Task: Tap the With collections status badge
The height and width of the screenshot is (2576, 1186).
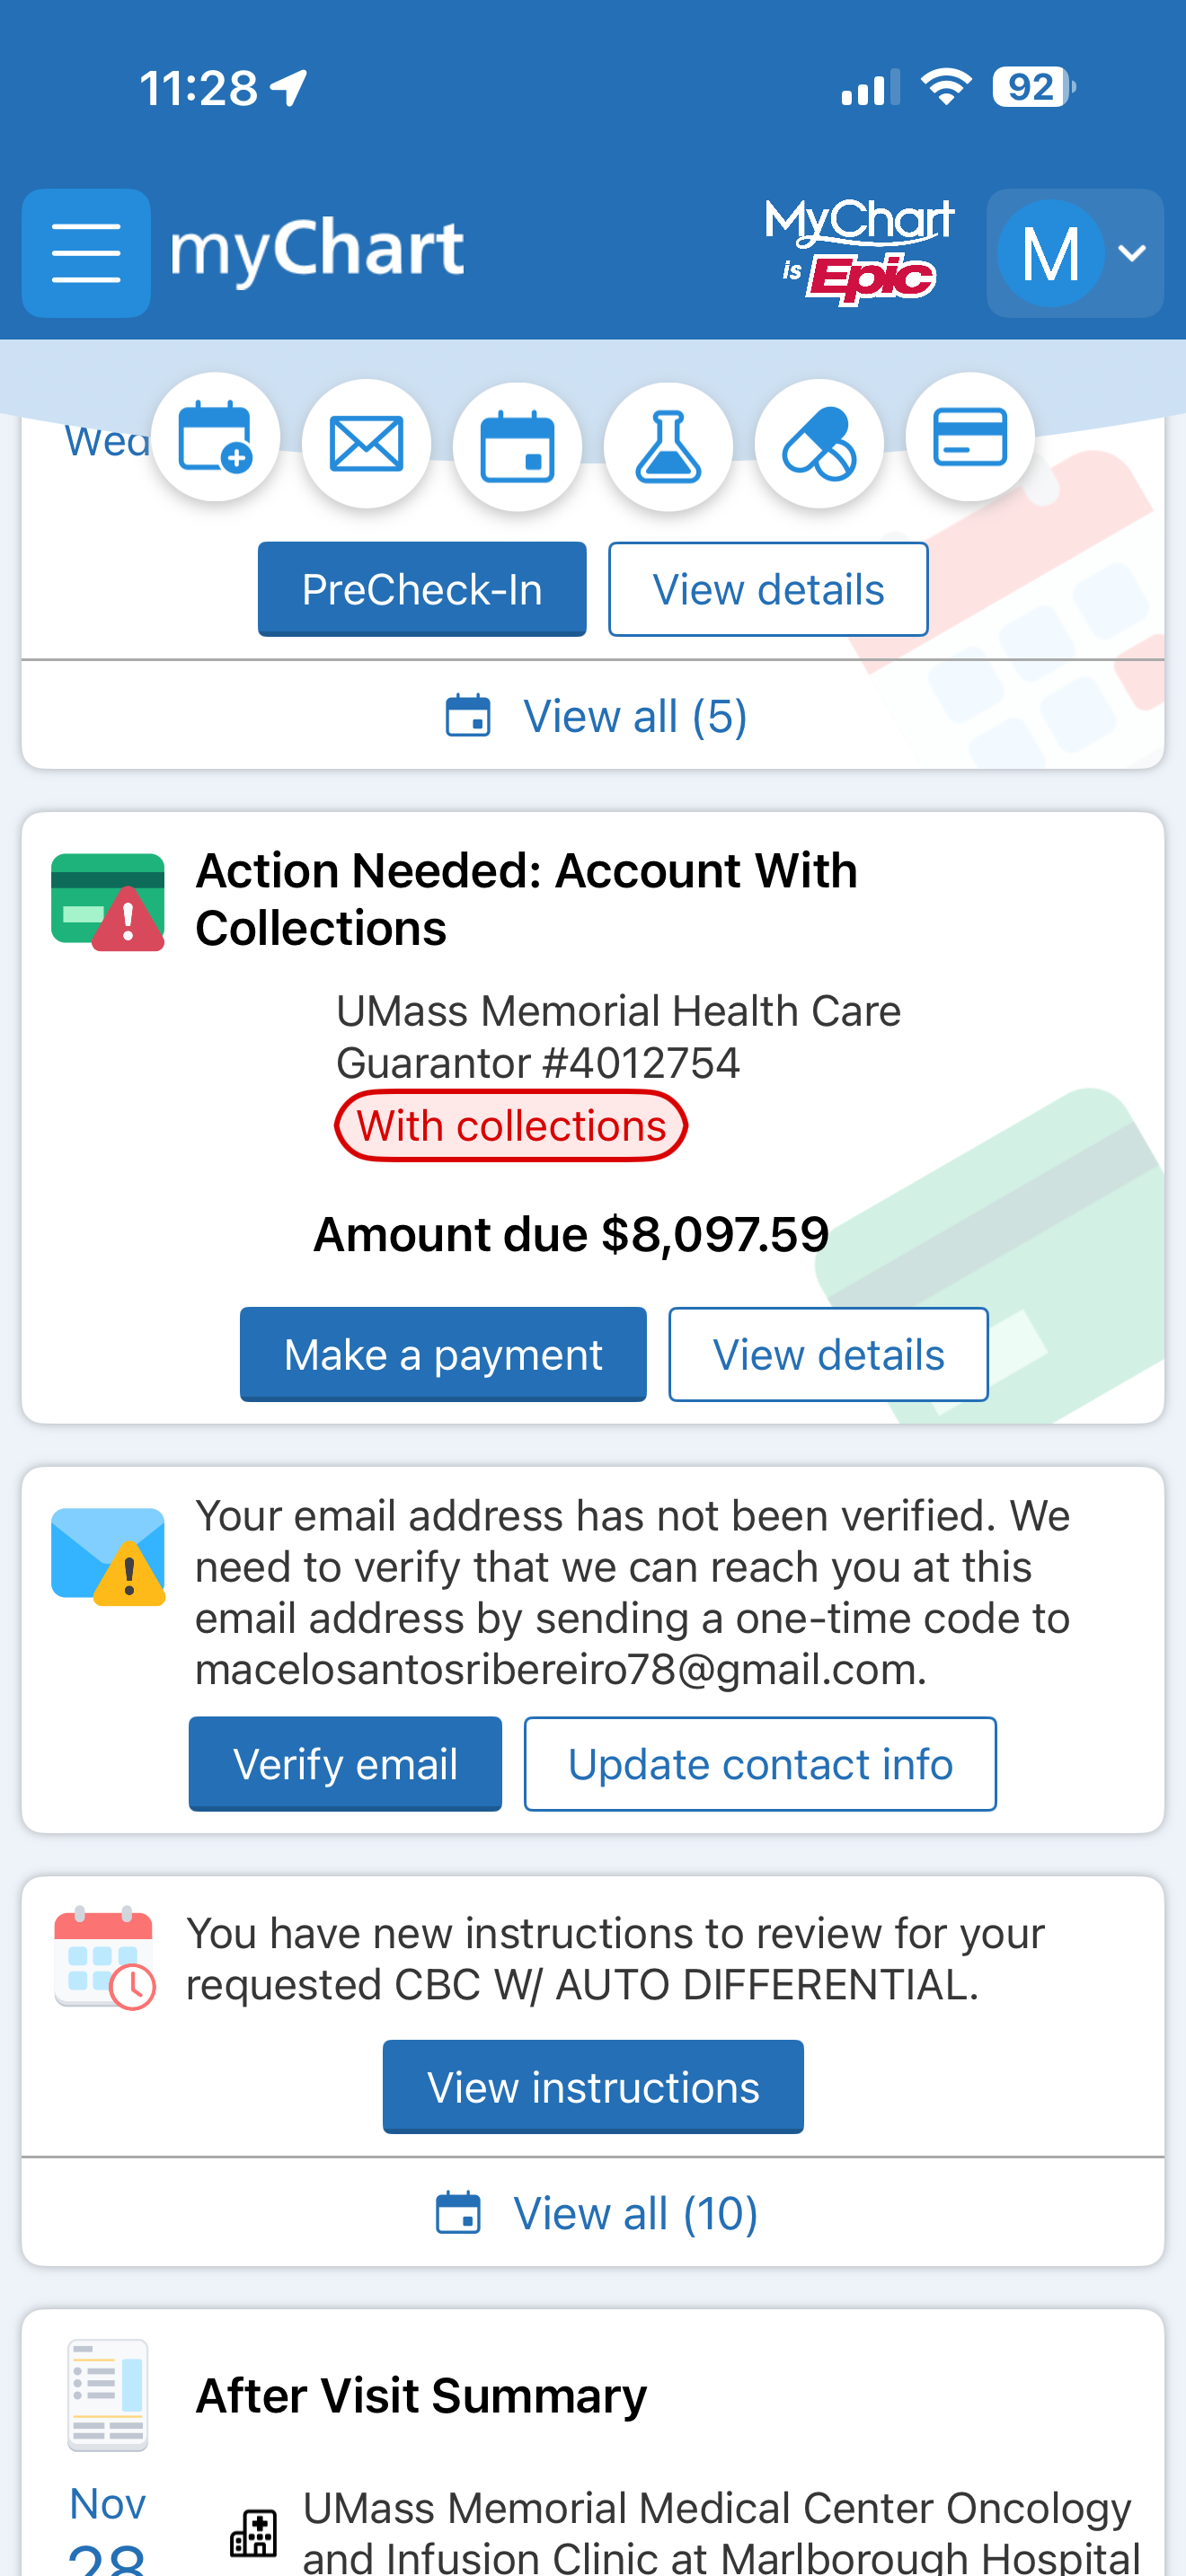Action: pos(511,1126)
